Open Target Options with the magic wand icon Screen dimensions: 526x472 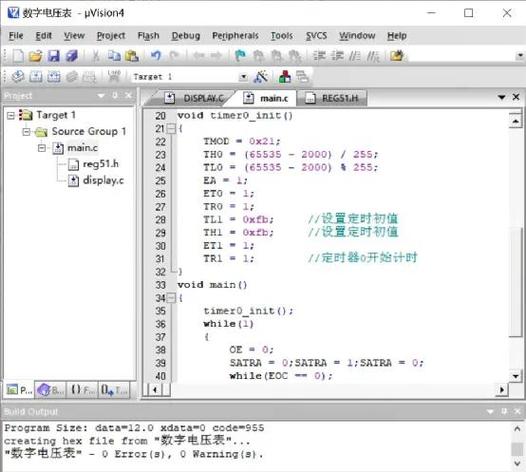tap(261, 77)
